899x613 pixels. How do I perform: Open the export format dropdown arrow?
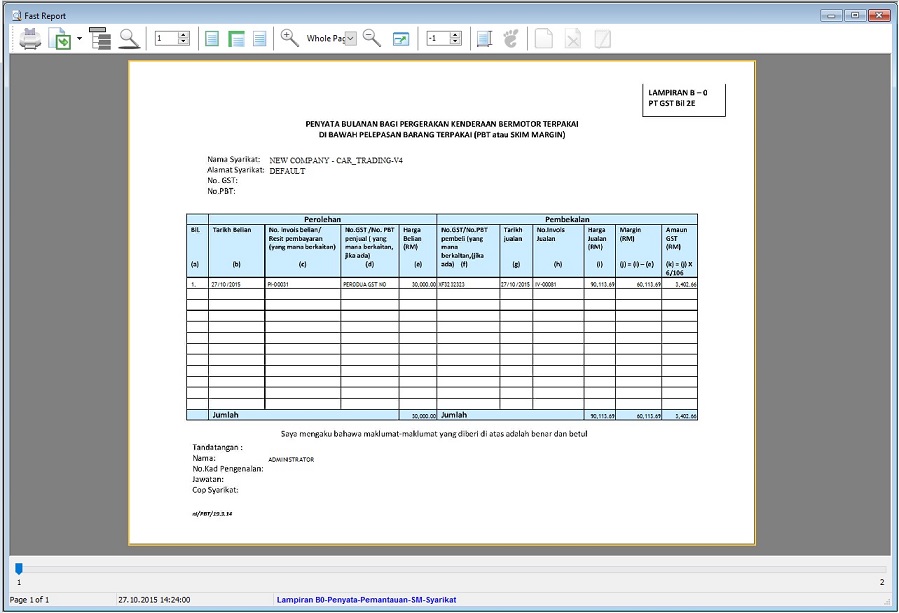coord(79,39)
